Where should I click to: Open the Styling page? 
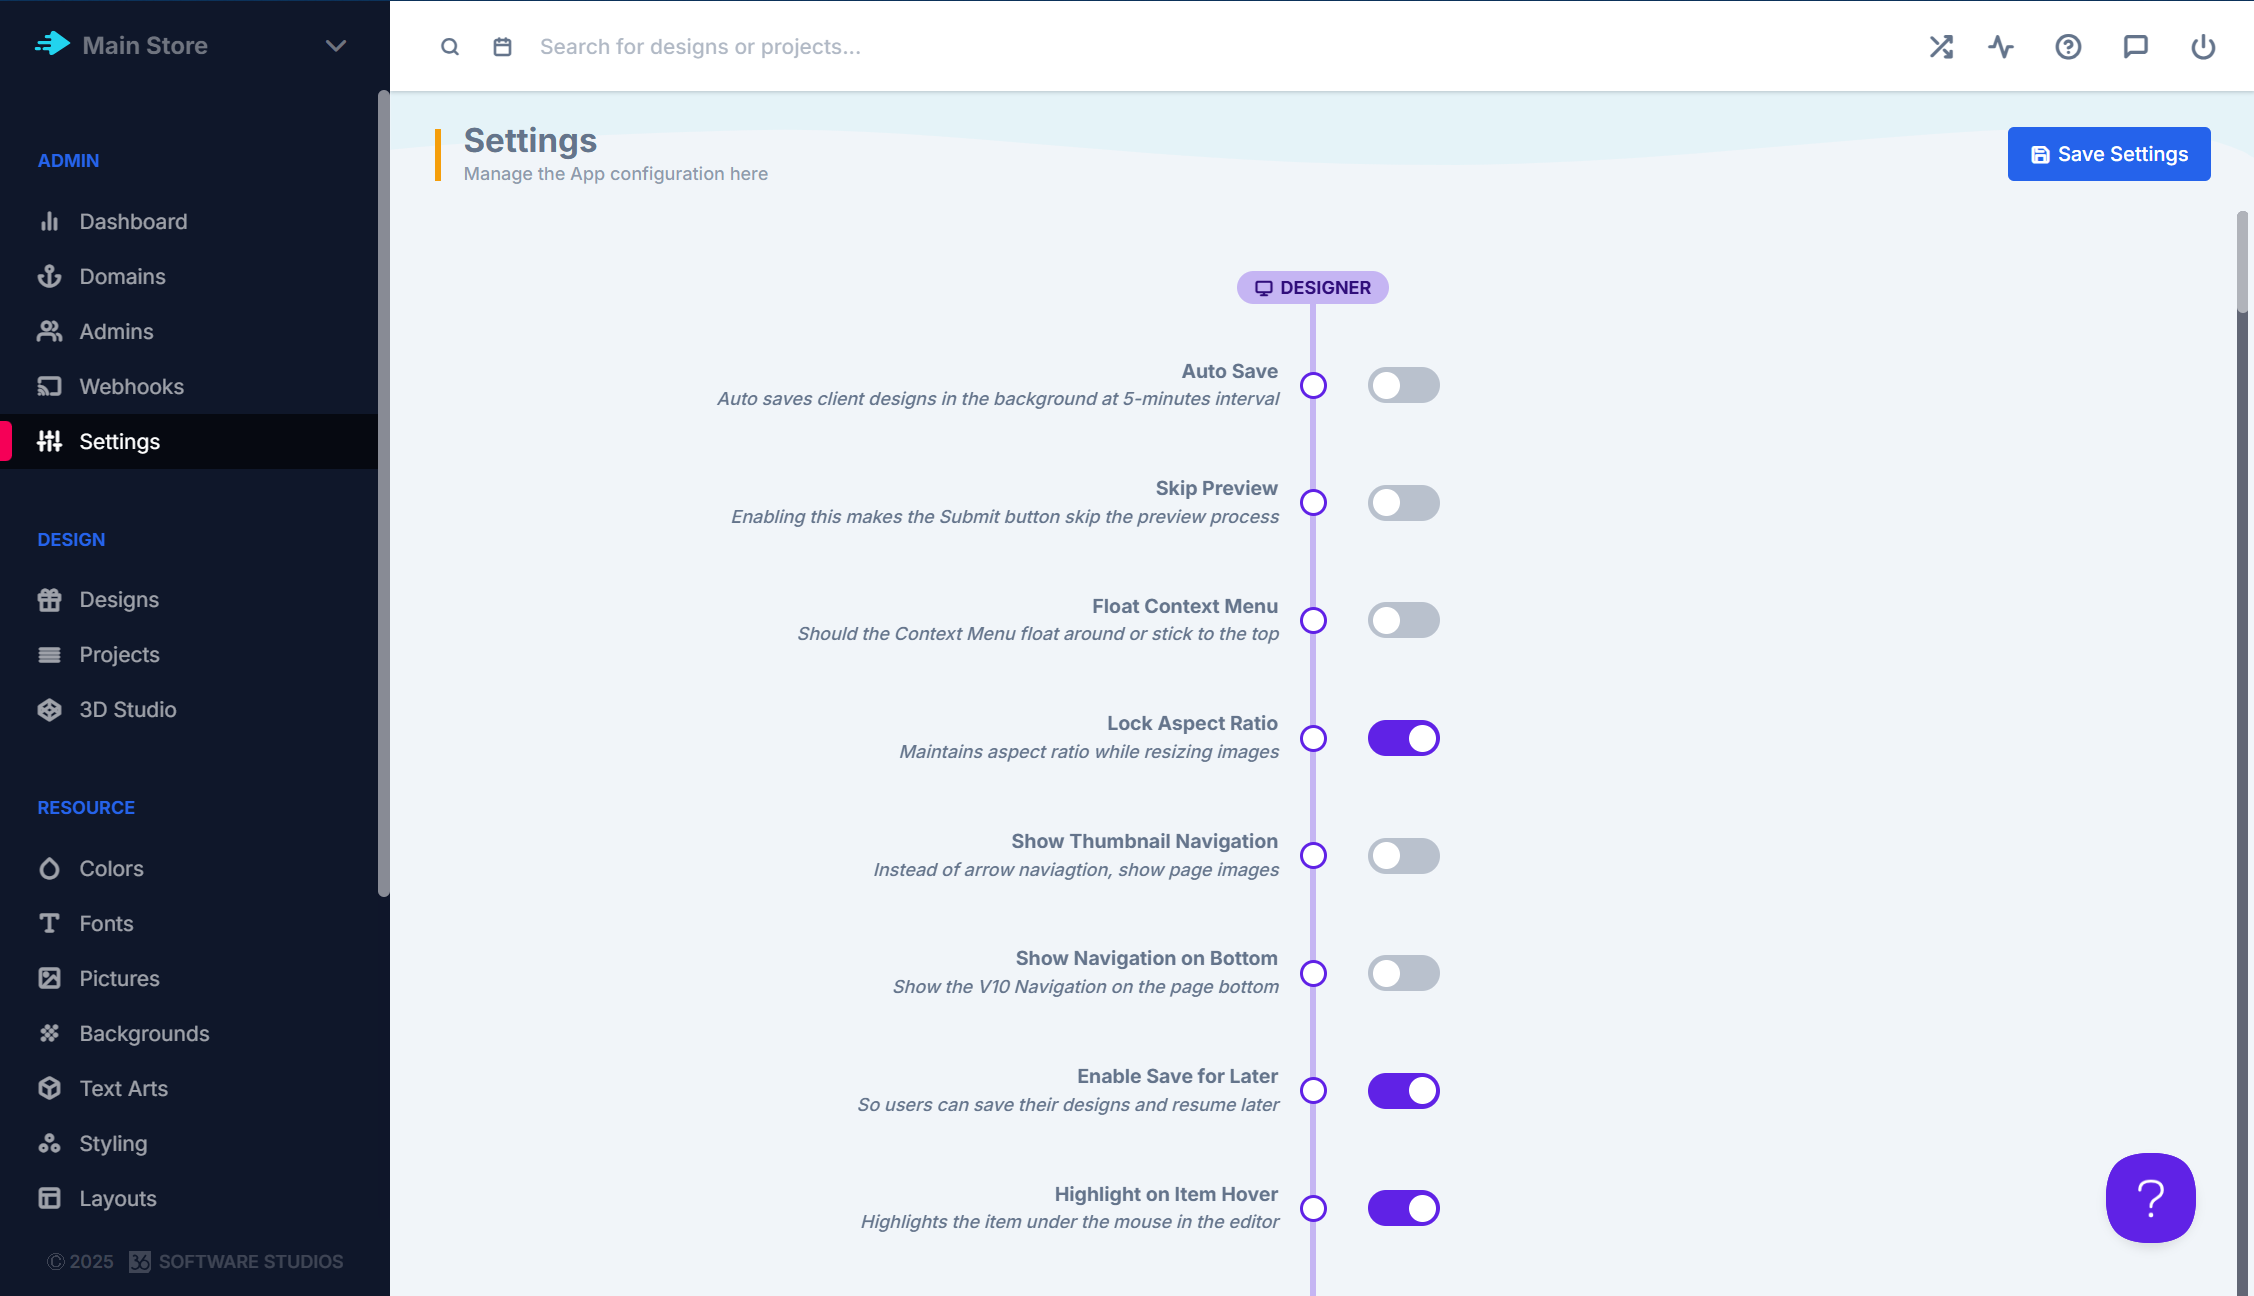pyautogui.click(x=189, y=1143)
